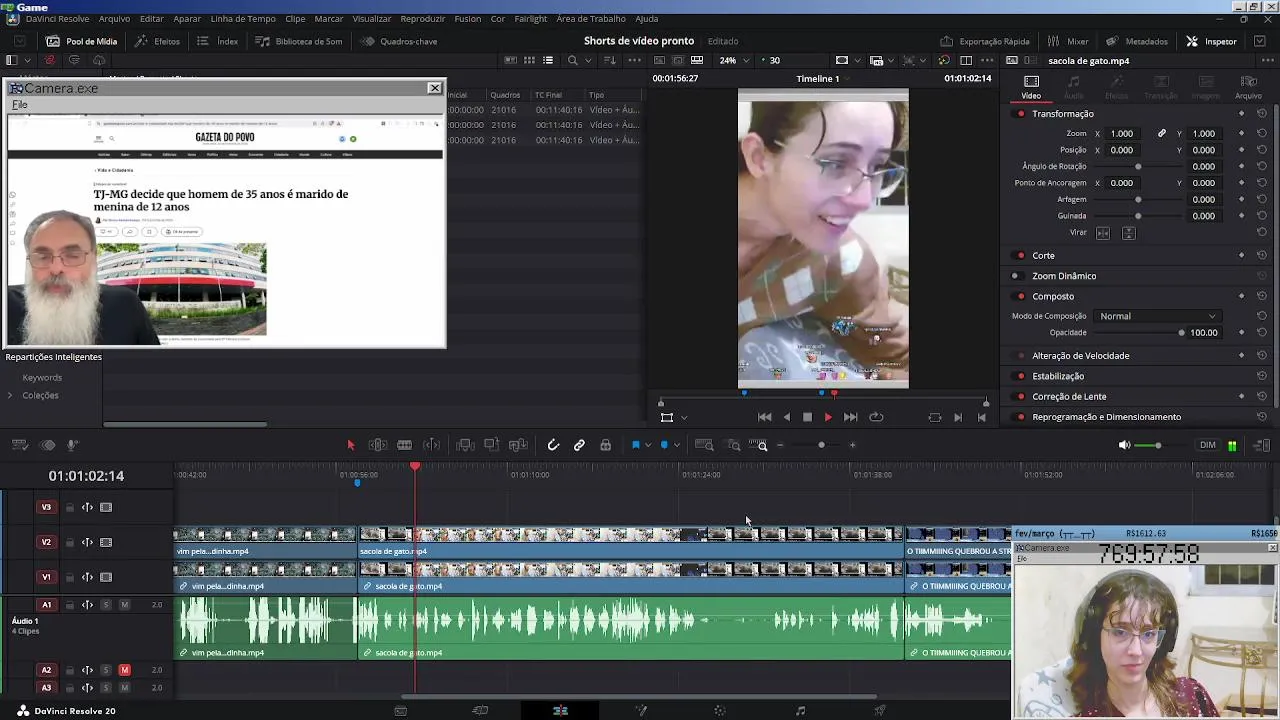This screenshot has width=1280, height=720.
Task: Mute audio track A1
Action: [125, 605]
